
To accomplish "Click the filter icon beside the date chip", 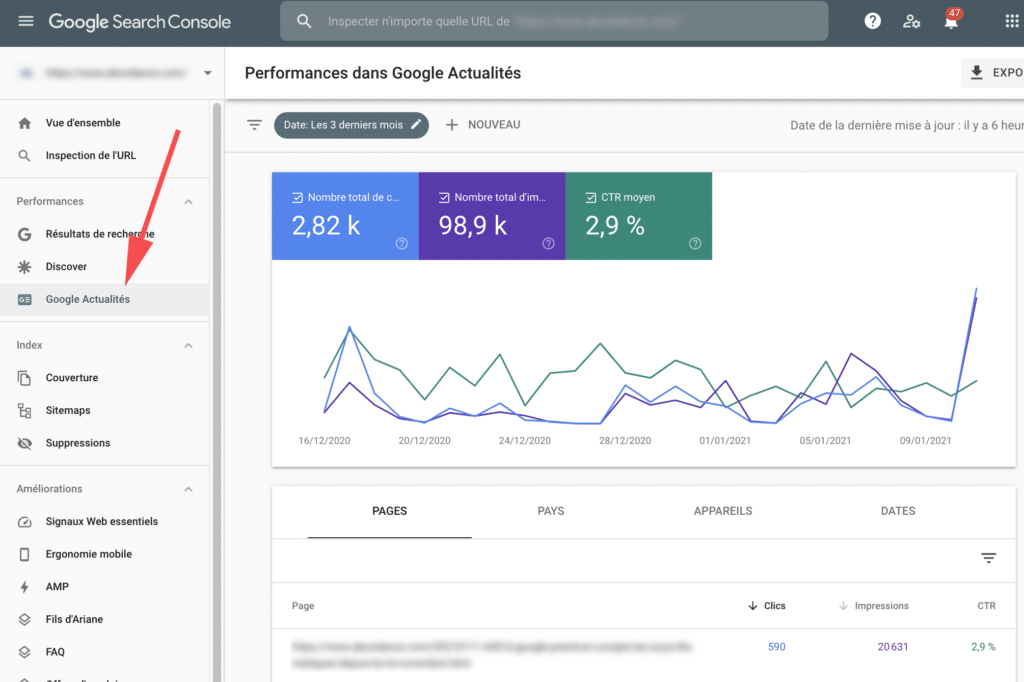I will pos(255,125).
